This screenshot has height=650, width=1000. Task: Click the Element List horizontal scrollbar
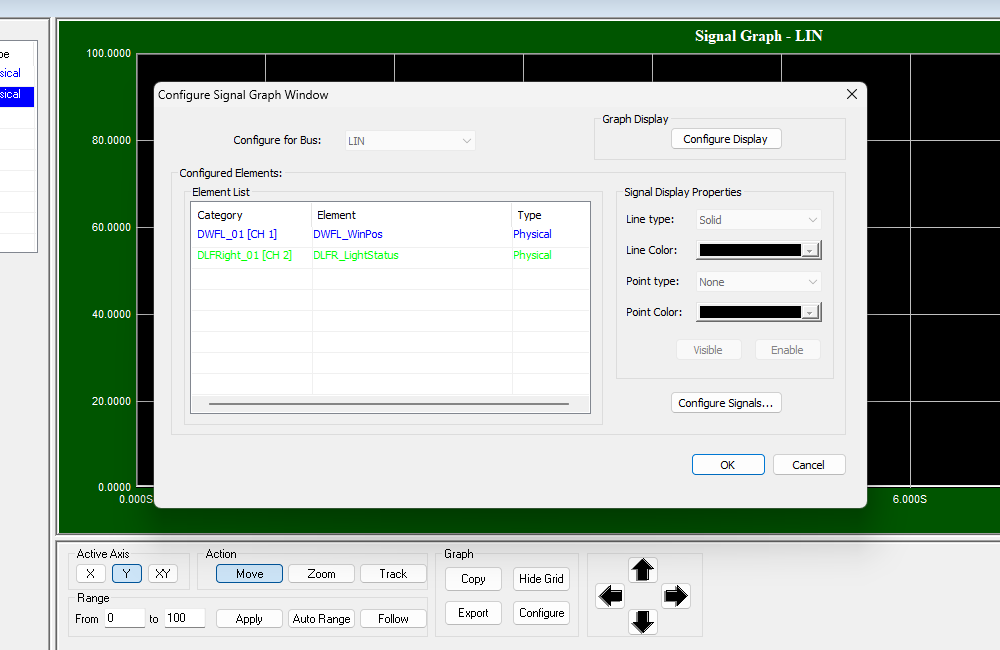pos(389,404)
